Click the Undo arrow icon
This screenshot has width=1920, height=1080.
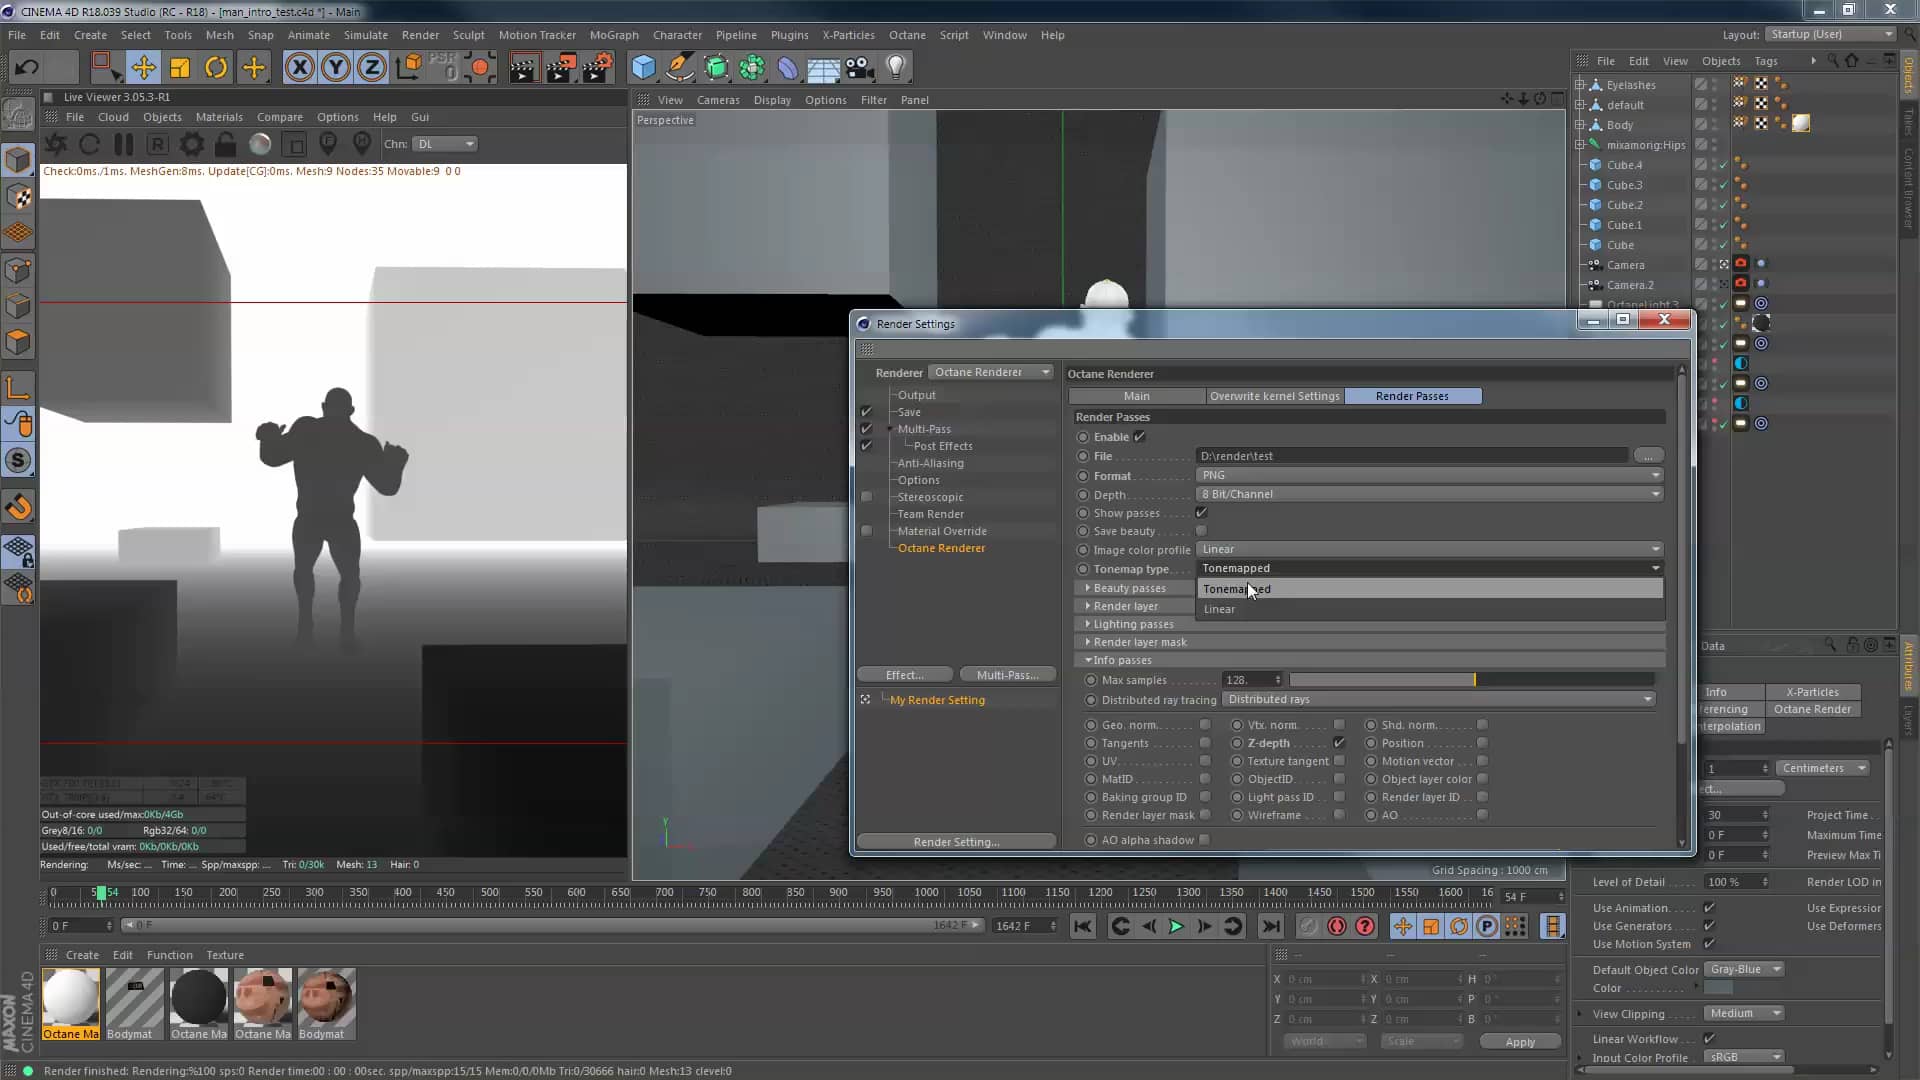click(x=27, y=68)
